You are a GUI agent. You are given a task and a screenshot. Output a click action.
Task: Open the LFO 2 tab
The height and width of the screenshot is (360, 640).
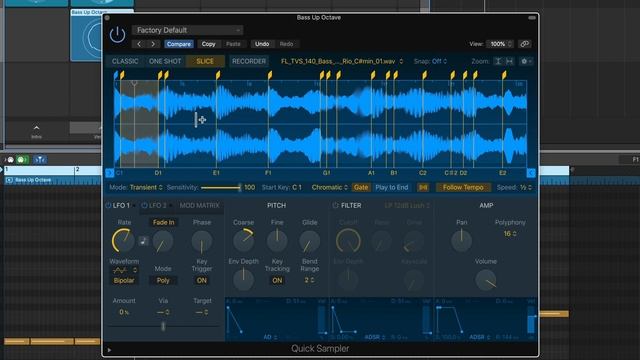(x=158, y=205)
